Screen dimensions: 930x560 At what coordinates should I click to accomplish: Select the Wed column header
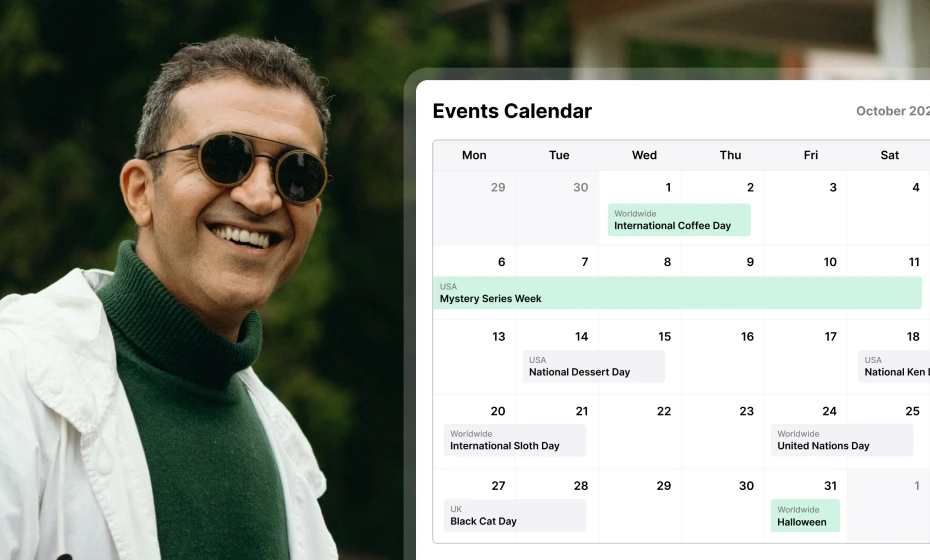[x=644, y=155]
